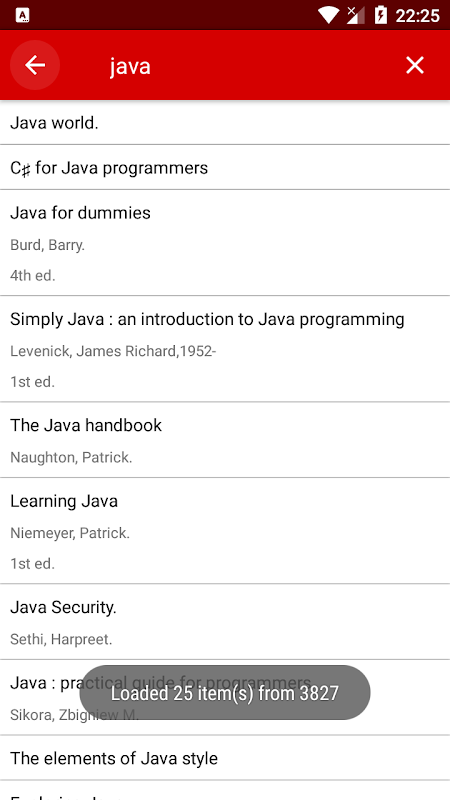Screen dimensions: 450x800
Task: Open 'The elements of Java style' result
Action: [x=225, y=758]
